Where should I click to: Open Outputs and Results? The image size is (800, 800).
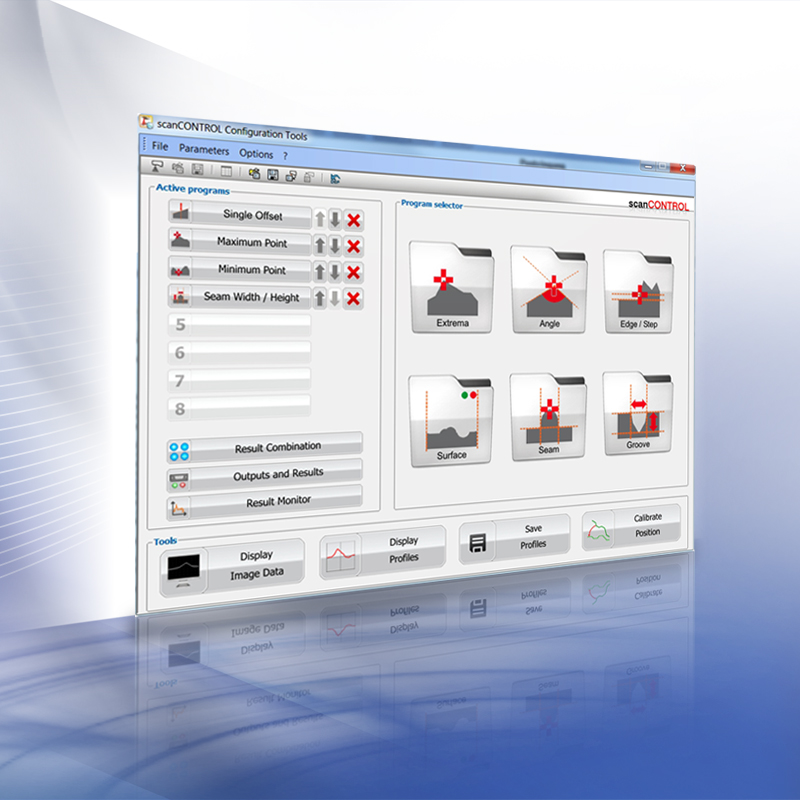pyautogui.click(x=265, y=476)
